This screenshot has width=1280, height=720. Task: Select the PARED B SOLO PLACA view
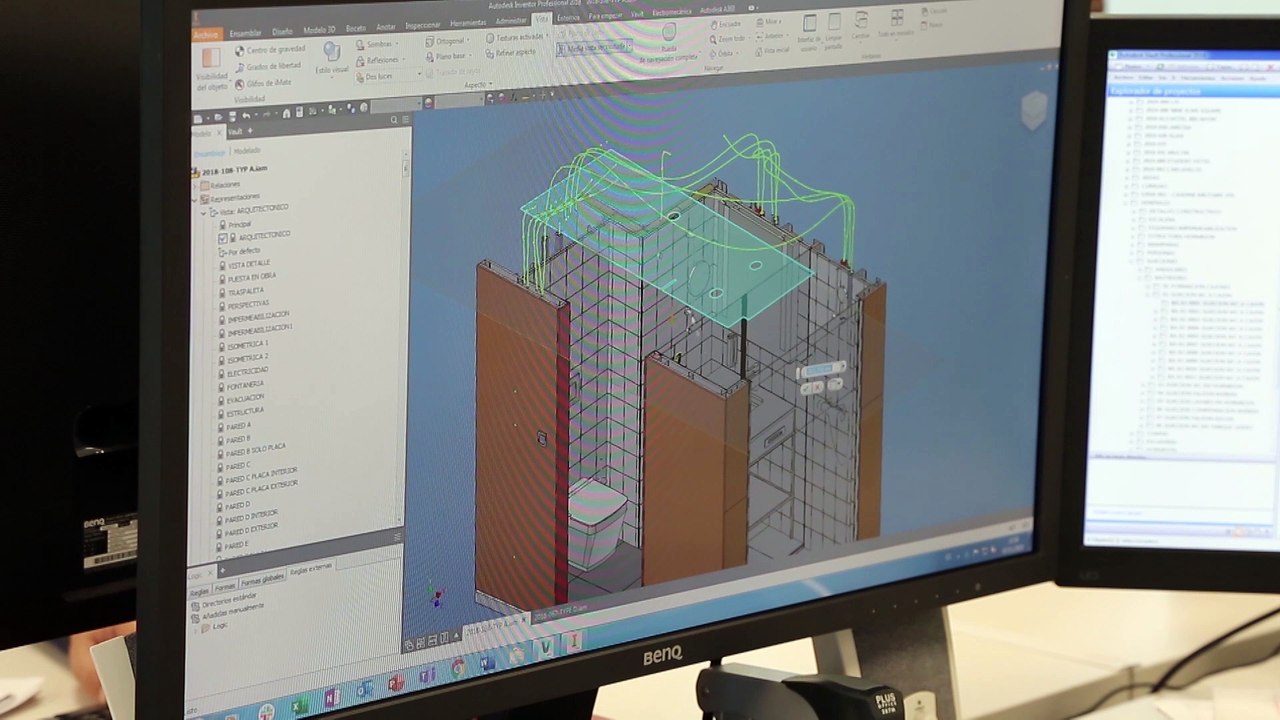(x=254, y=450)
